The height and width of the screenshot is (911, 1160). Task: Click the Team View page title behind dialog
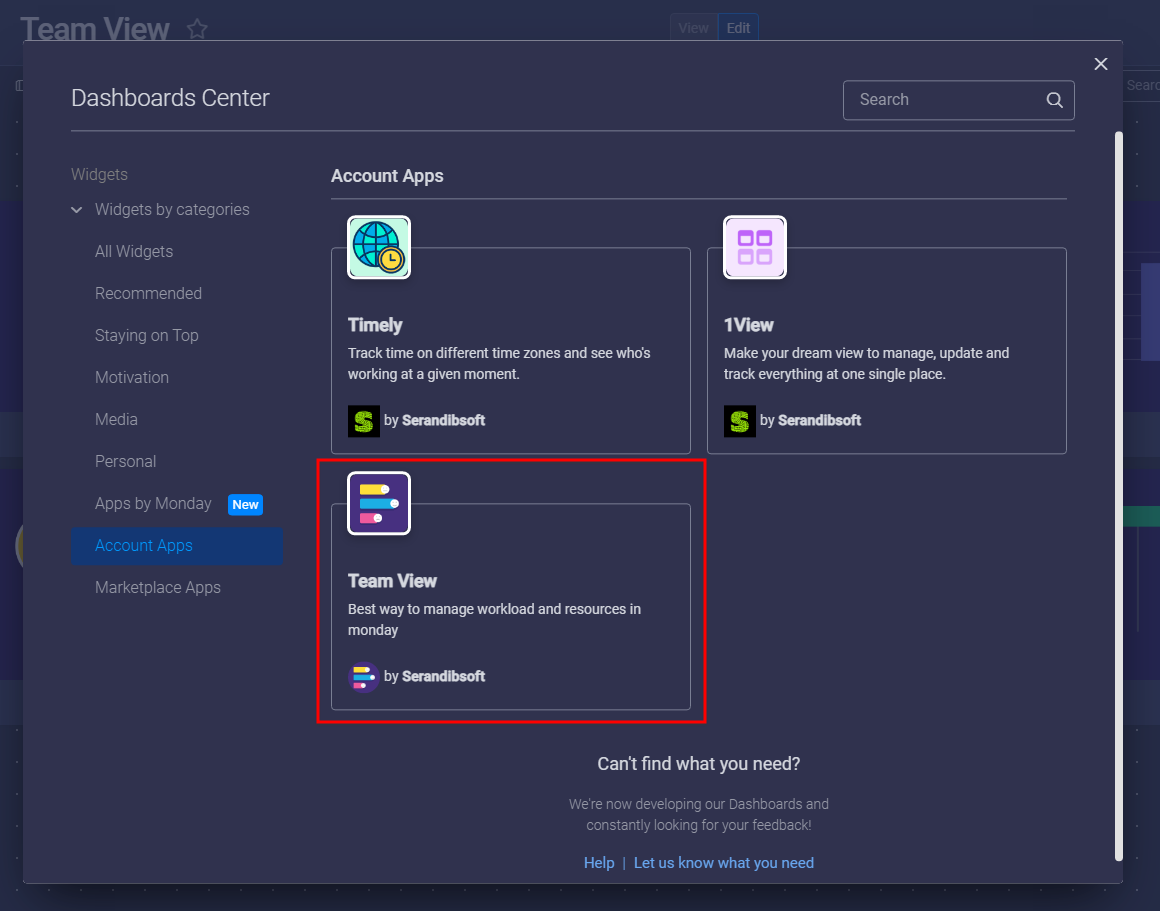(95, 29)
